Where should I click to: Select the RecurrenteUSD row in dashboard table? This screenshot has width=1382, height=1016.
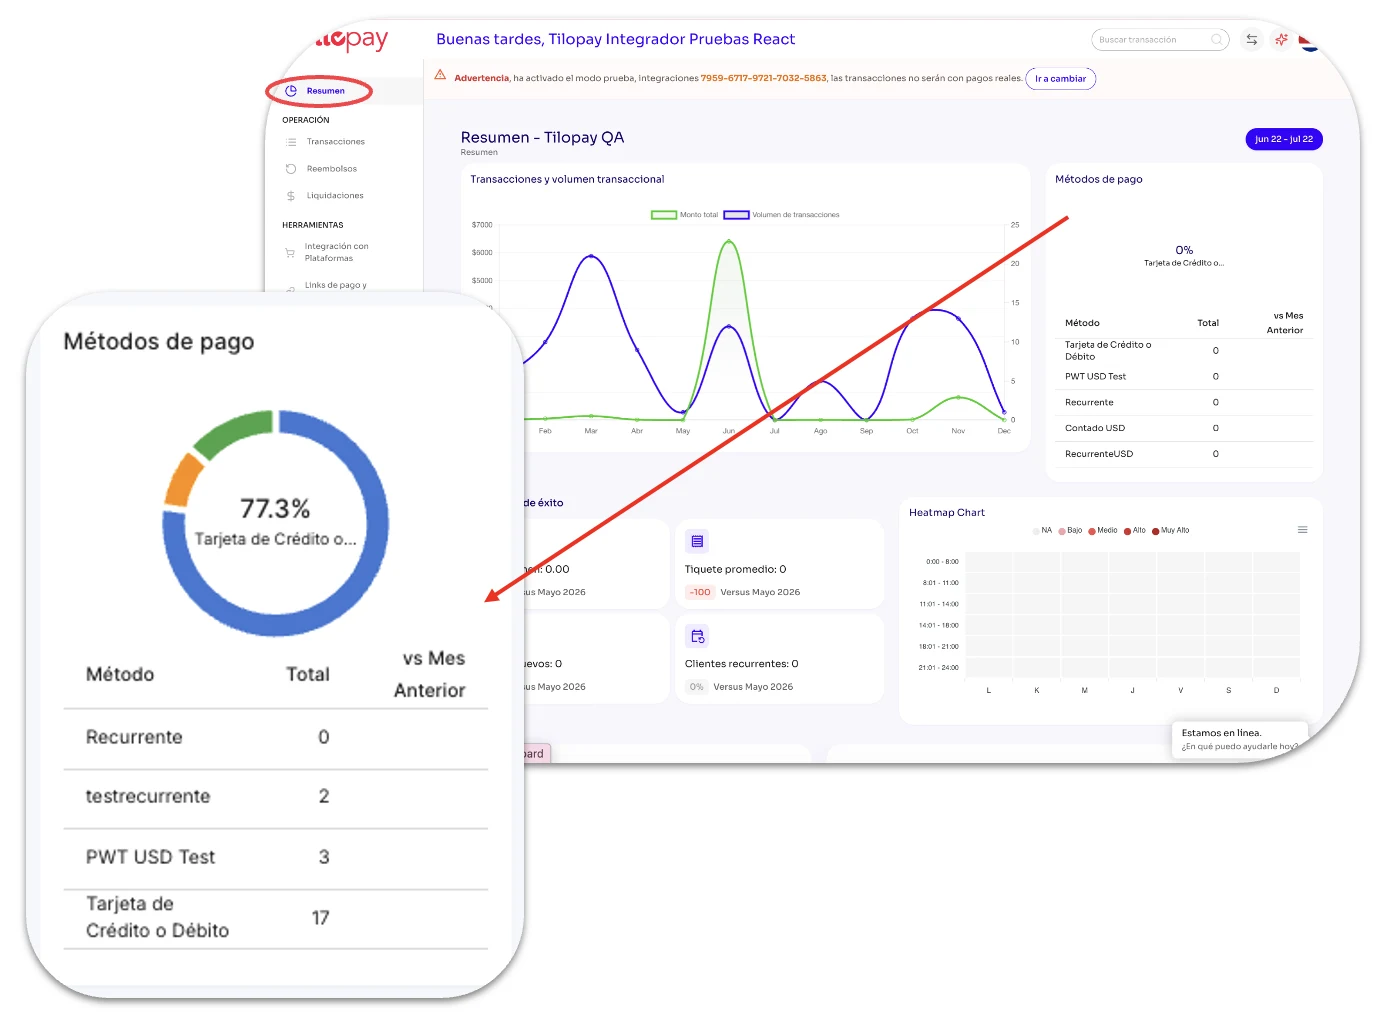click(x=1184, y=454)
